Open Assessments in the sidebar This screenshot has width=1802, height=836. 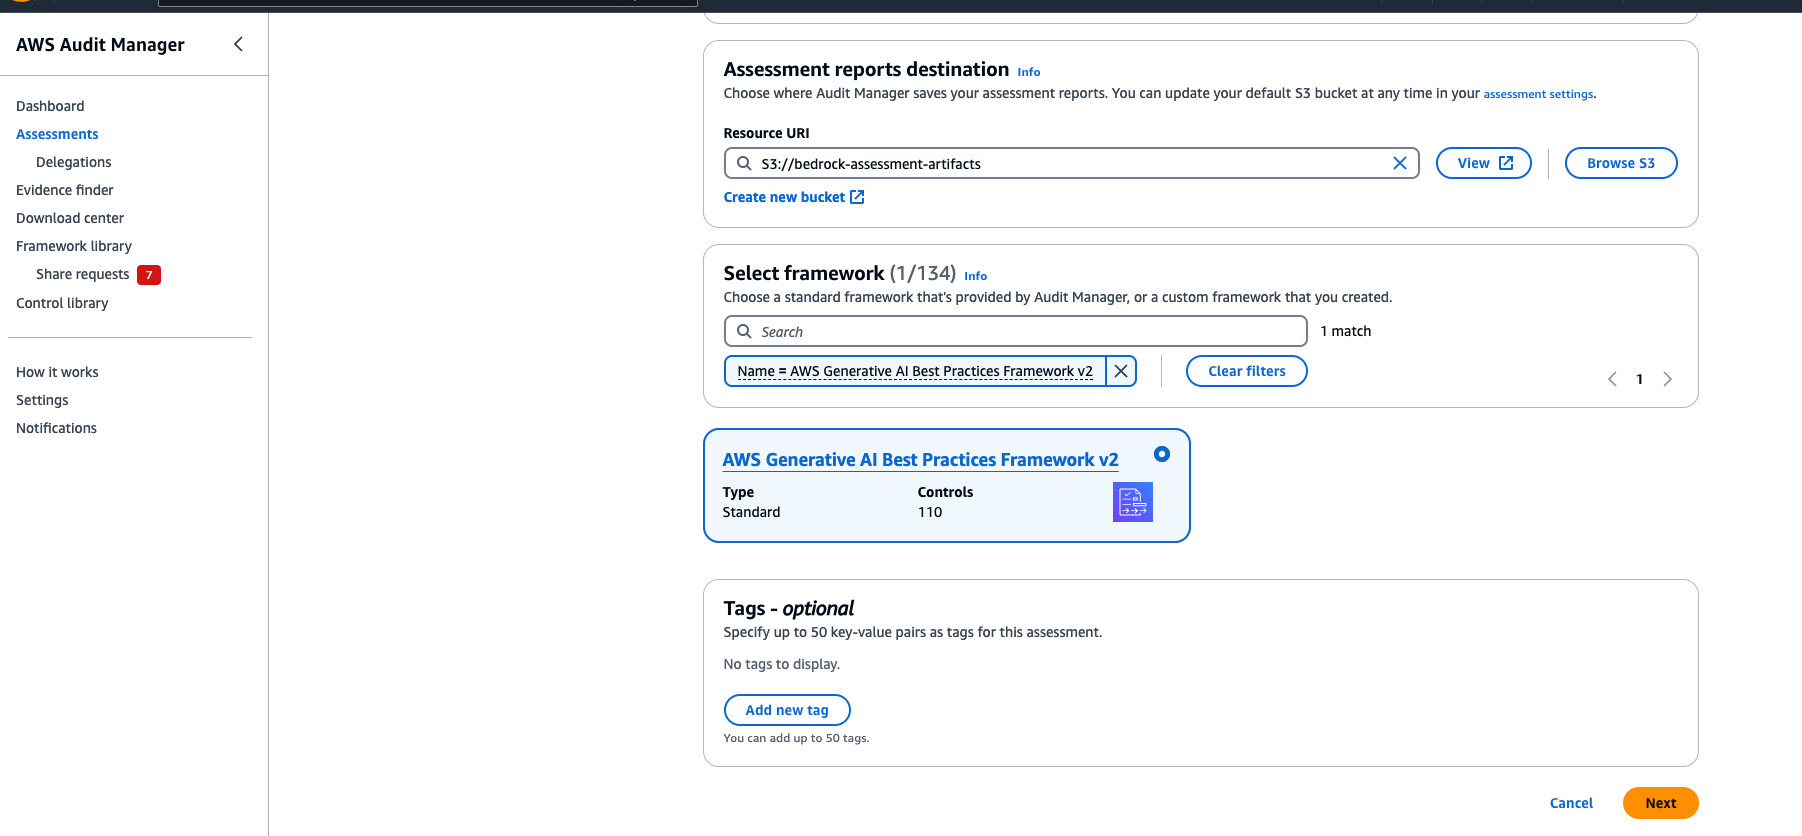[57, 134]
